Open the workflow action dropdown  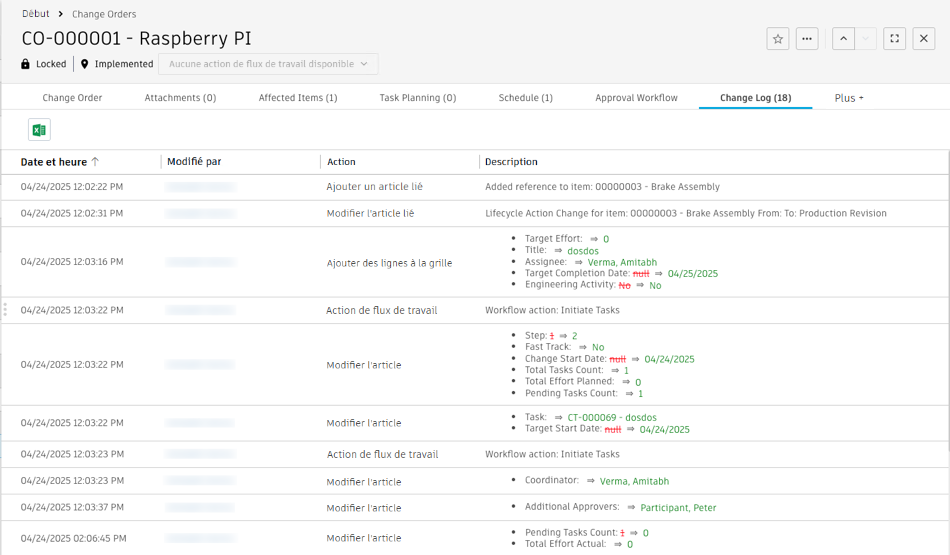click(x=268, y=64)
